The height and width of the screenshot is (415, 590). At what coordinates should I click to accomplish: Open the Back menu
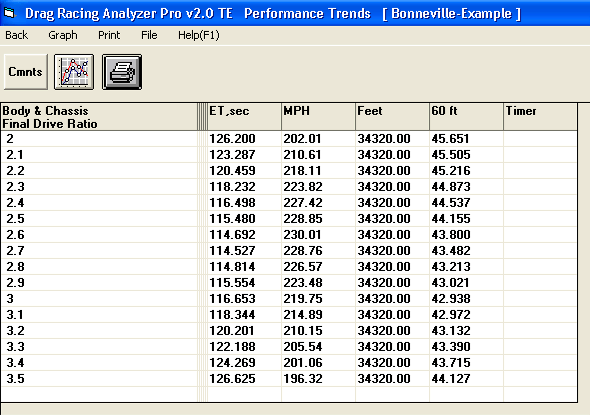tap(17, 35)
